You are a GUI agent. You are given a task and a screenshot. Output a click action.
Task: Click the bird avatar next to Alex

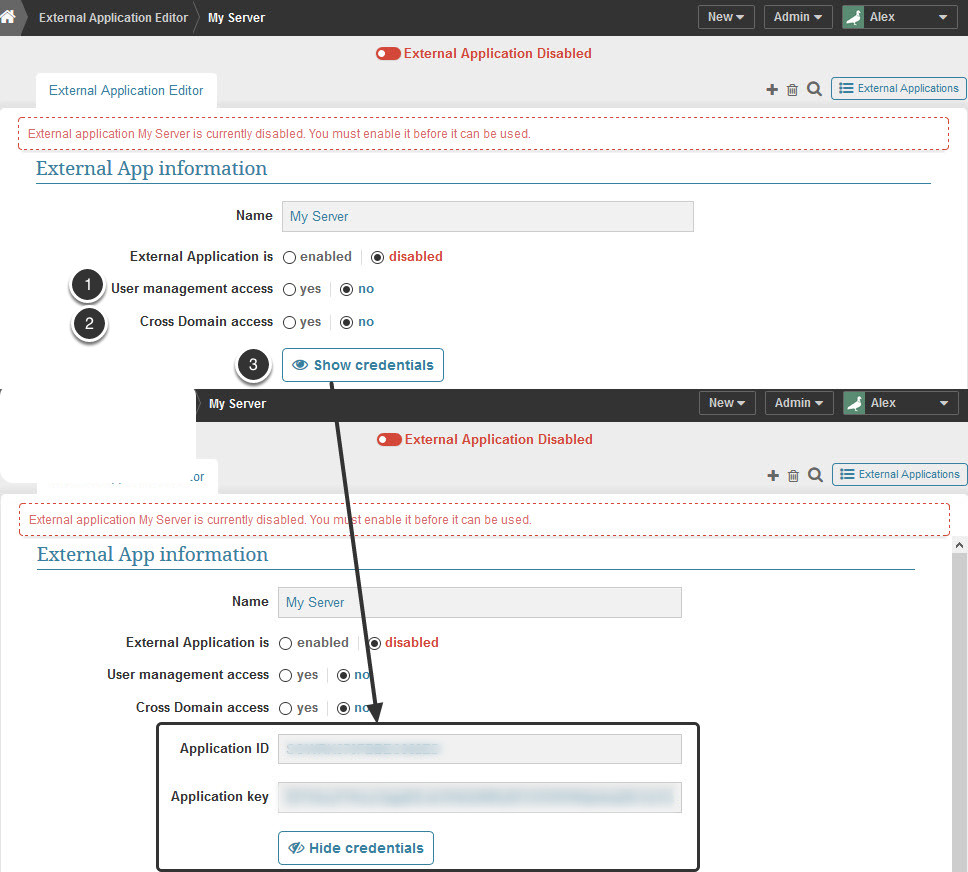(853, 16)
